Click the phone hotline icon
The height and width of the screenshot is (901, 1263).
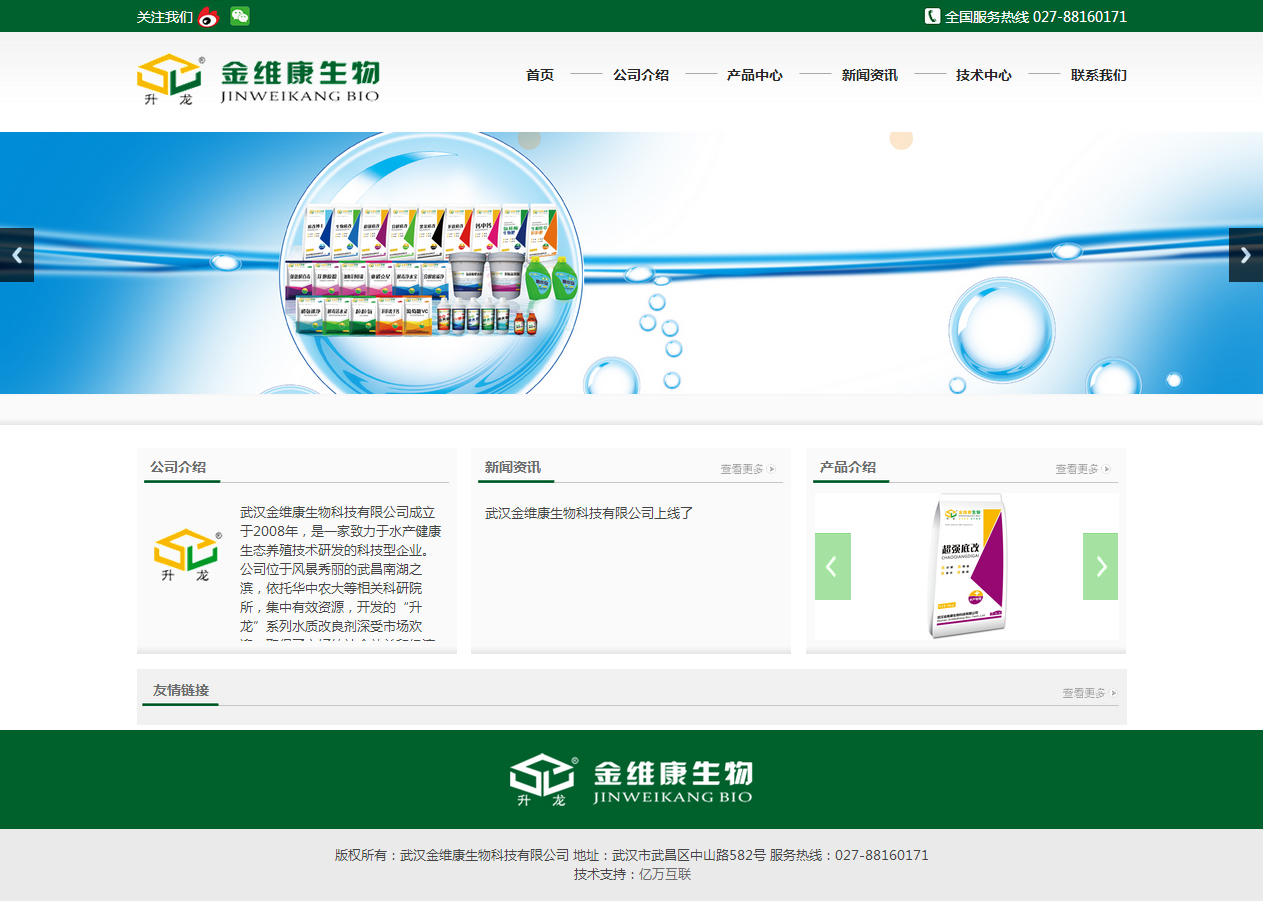point(932,16)
